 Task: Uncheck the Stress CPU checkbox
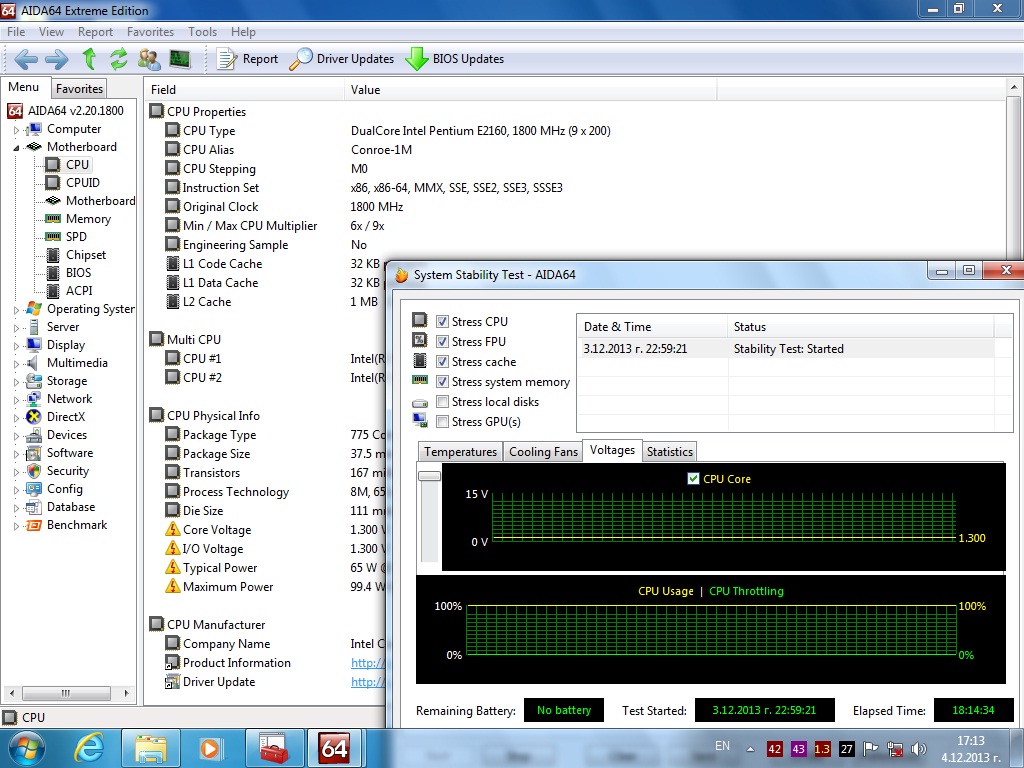coord(442,321)
